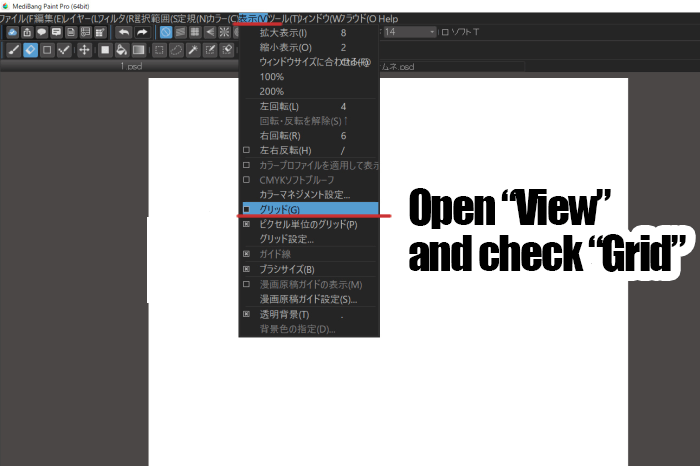Check the グリッド(G) grid option
Image resolution: width=700 pixels, height=466 pixels.
pyautogui.click(x=309, y=209)
